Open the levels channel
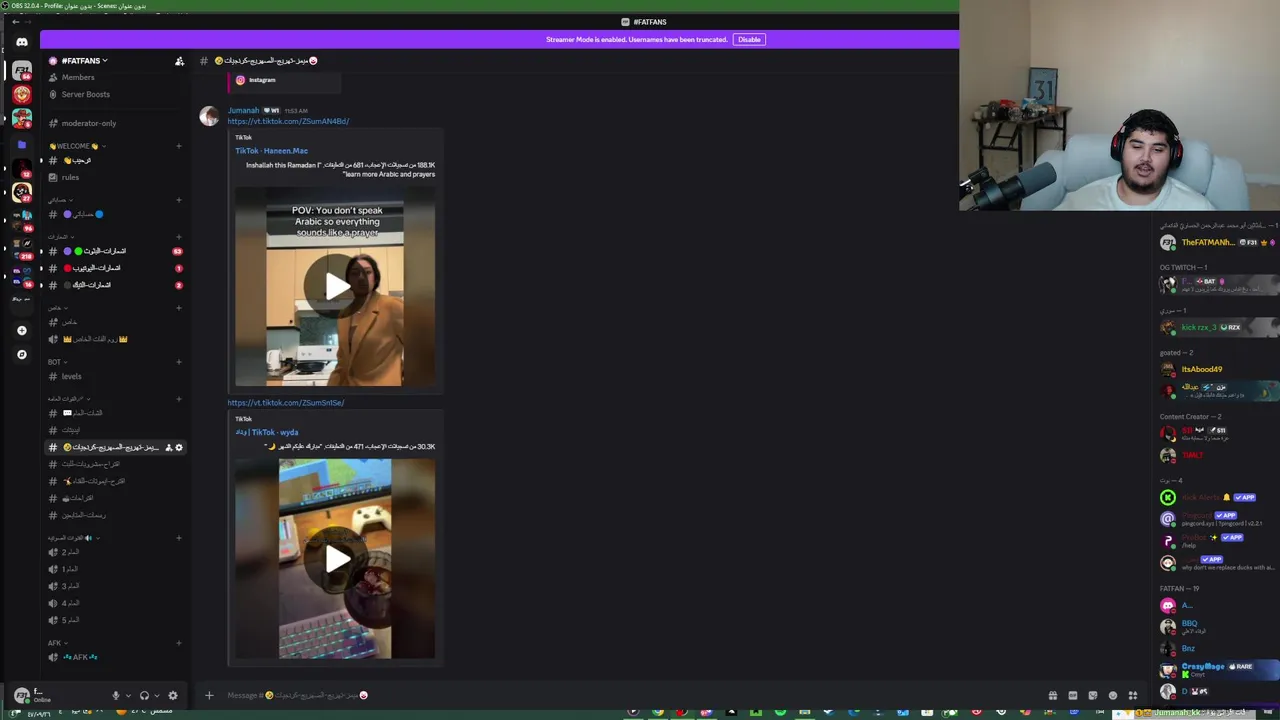The height and width of the screenshot is (720, 1280). click(115, 376)
